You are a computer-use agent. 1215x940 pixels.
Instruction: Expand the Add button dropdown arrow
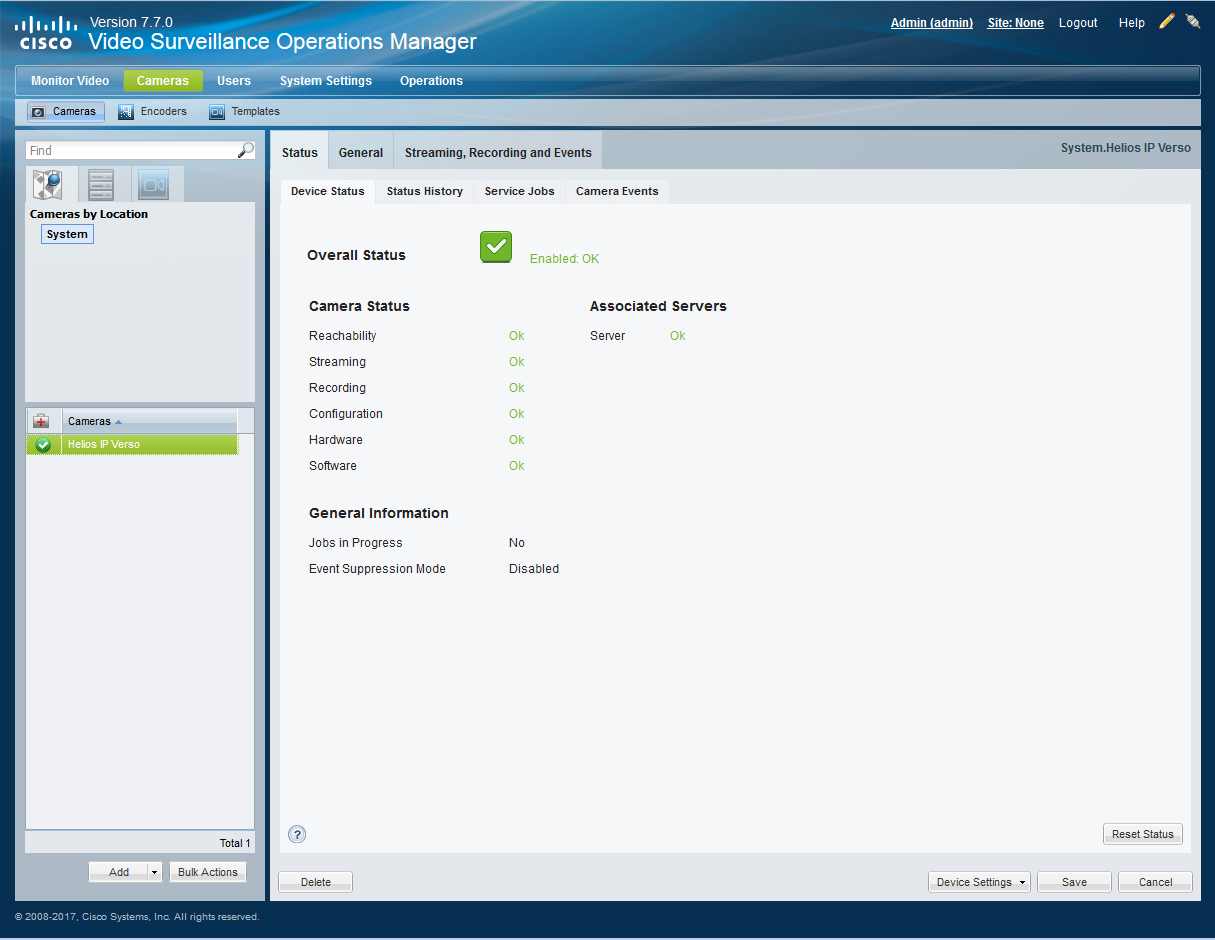154,872
